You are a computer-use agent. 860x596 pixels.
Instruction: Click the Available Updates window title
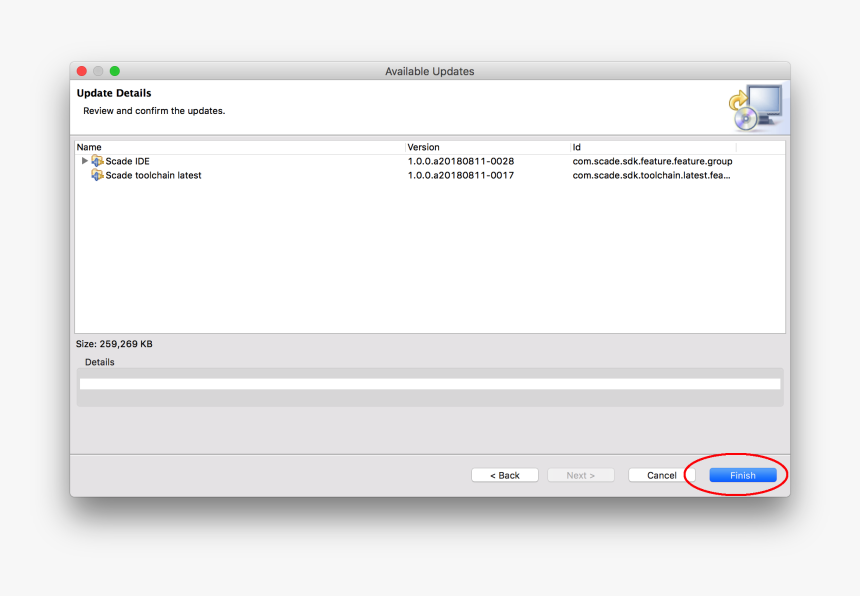(429, 71)
